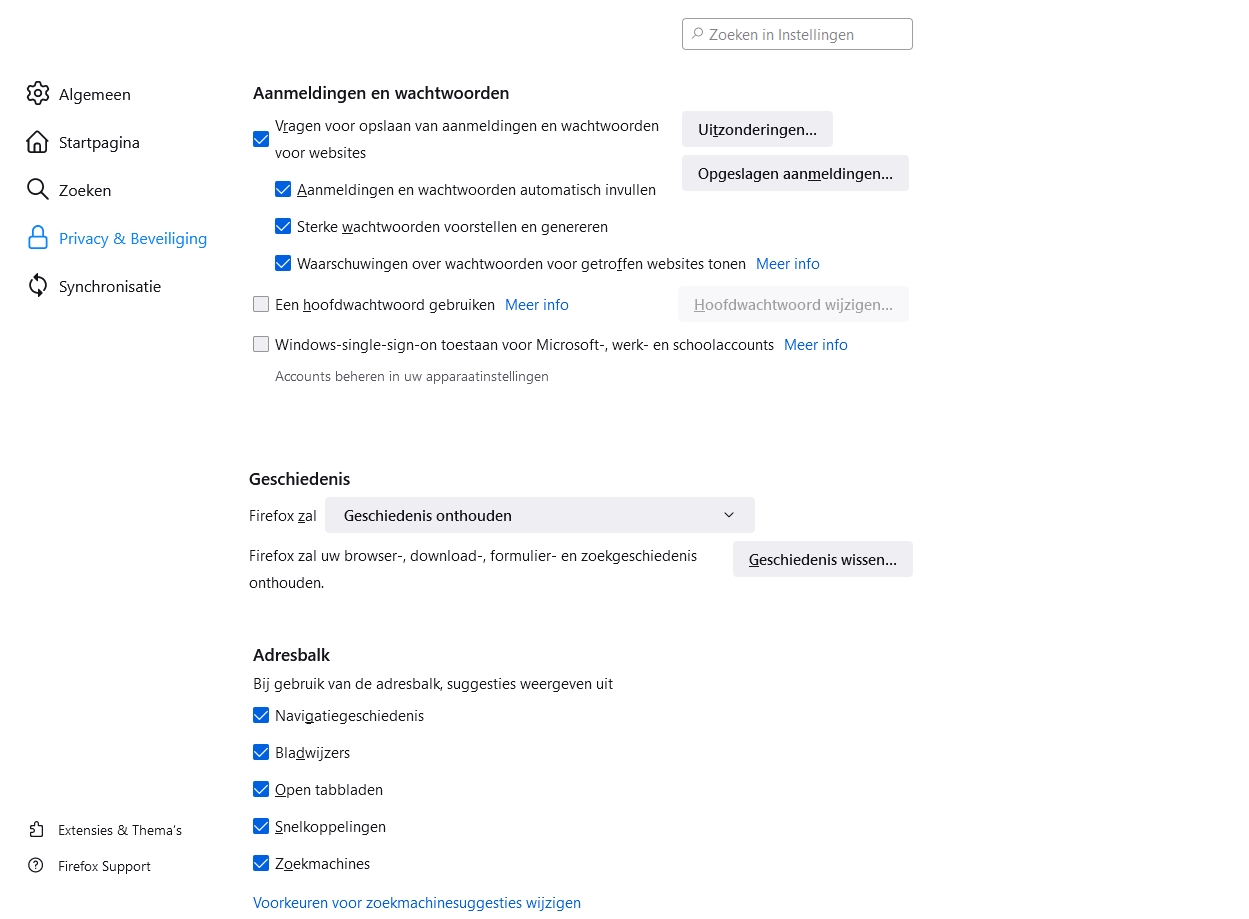1249x919 pixels.
Task: Disable Navigatiegeschiedenis suggestions
Action: pos(261,715)
